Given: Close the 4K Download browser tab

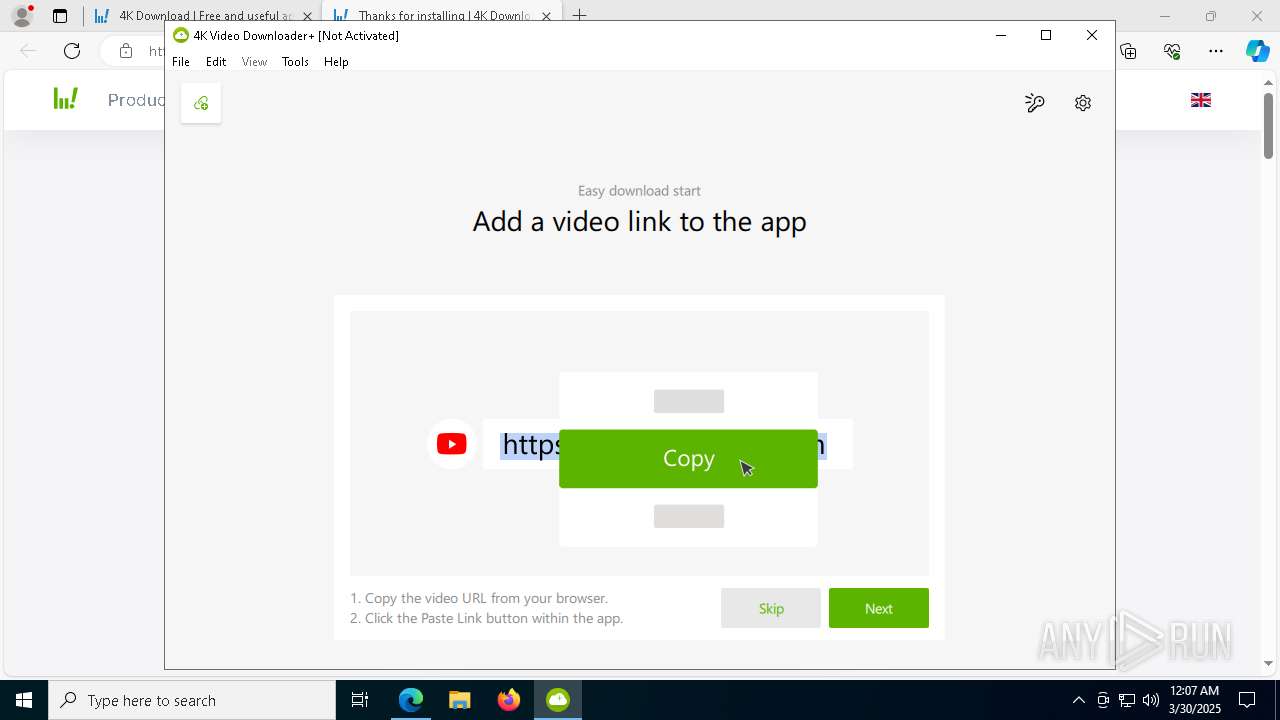Looking at the screenshot, I should pyautogui.click(x=307, y=16).
